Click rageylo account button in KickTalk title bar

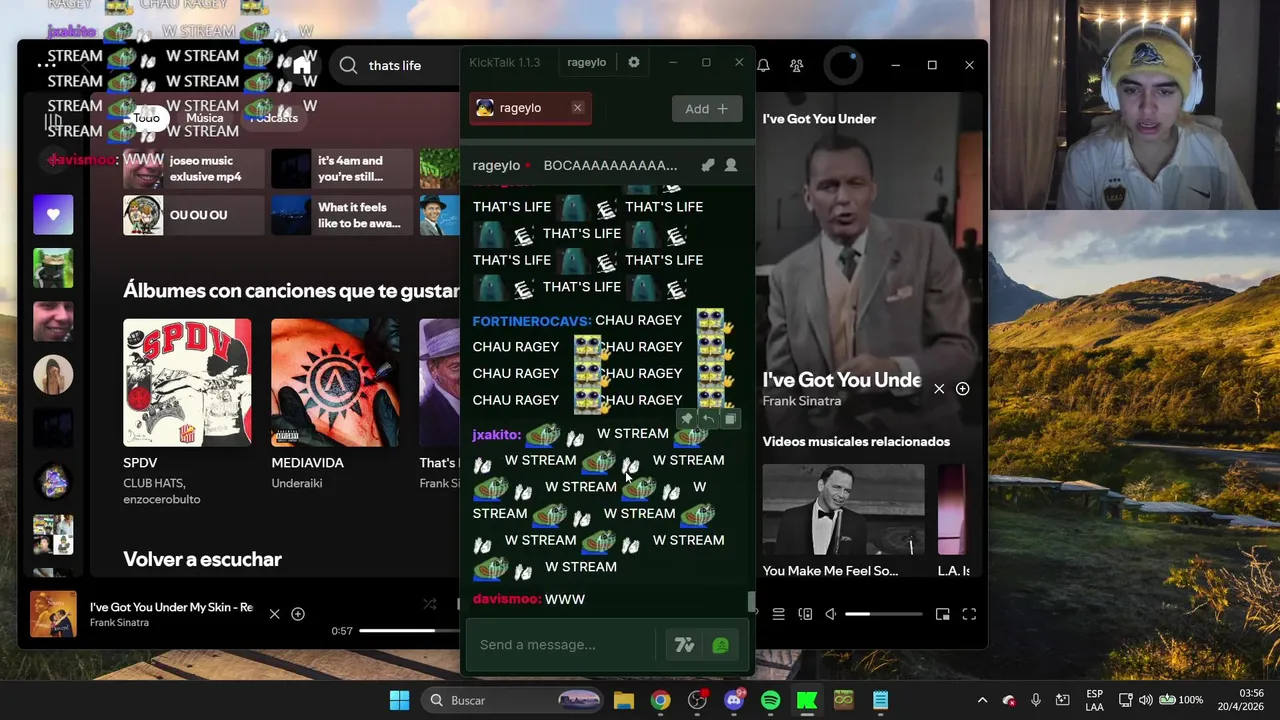(x=586, y=62)
